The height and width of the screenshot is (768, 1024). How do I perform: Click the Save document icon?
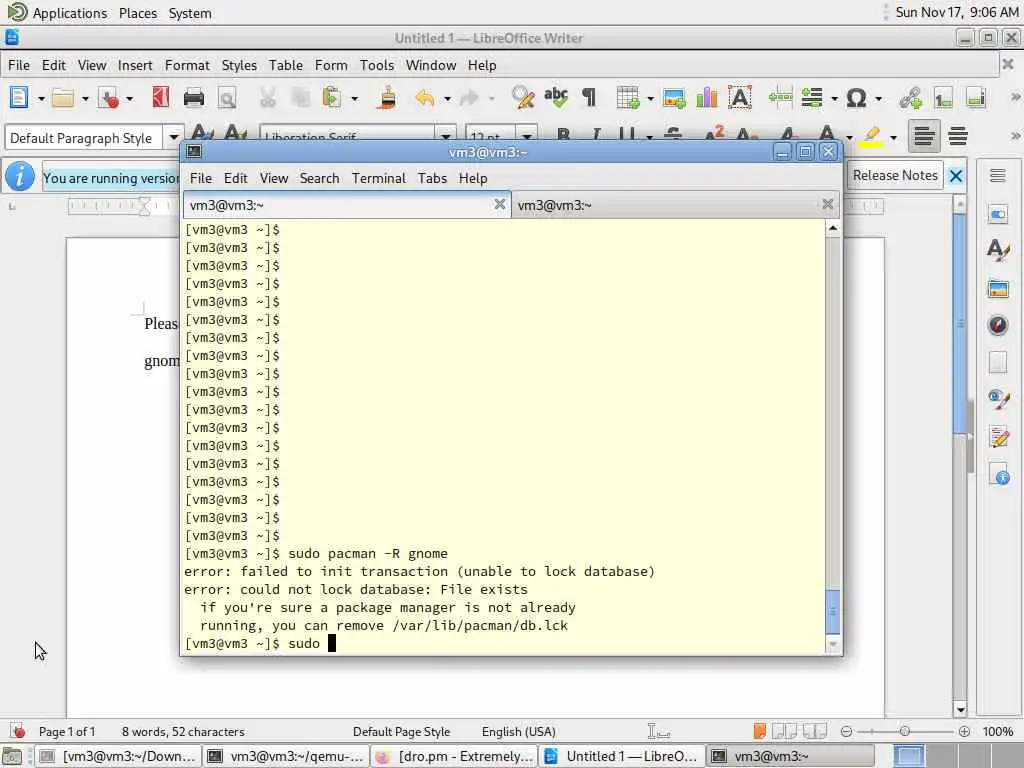108,98
